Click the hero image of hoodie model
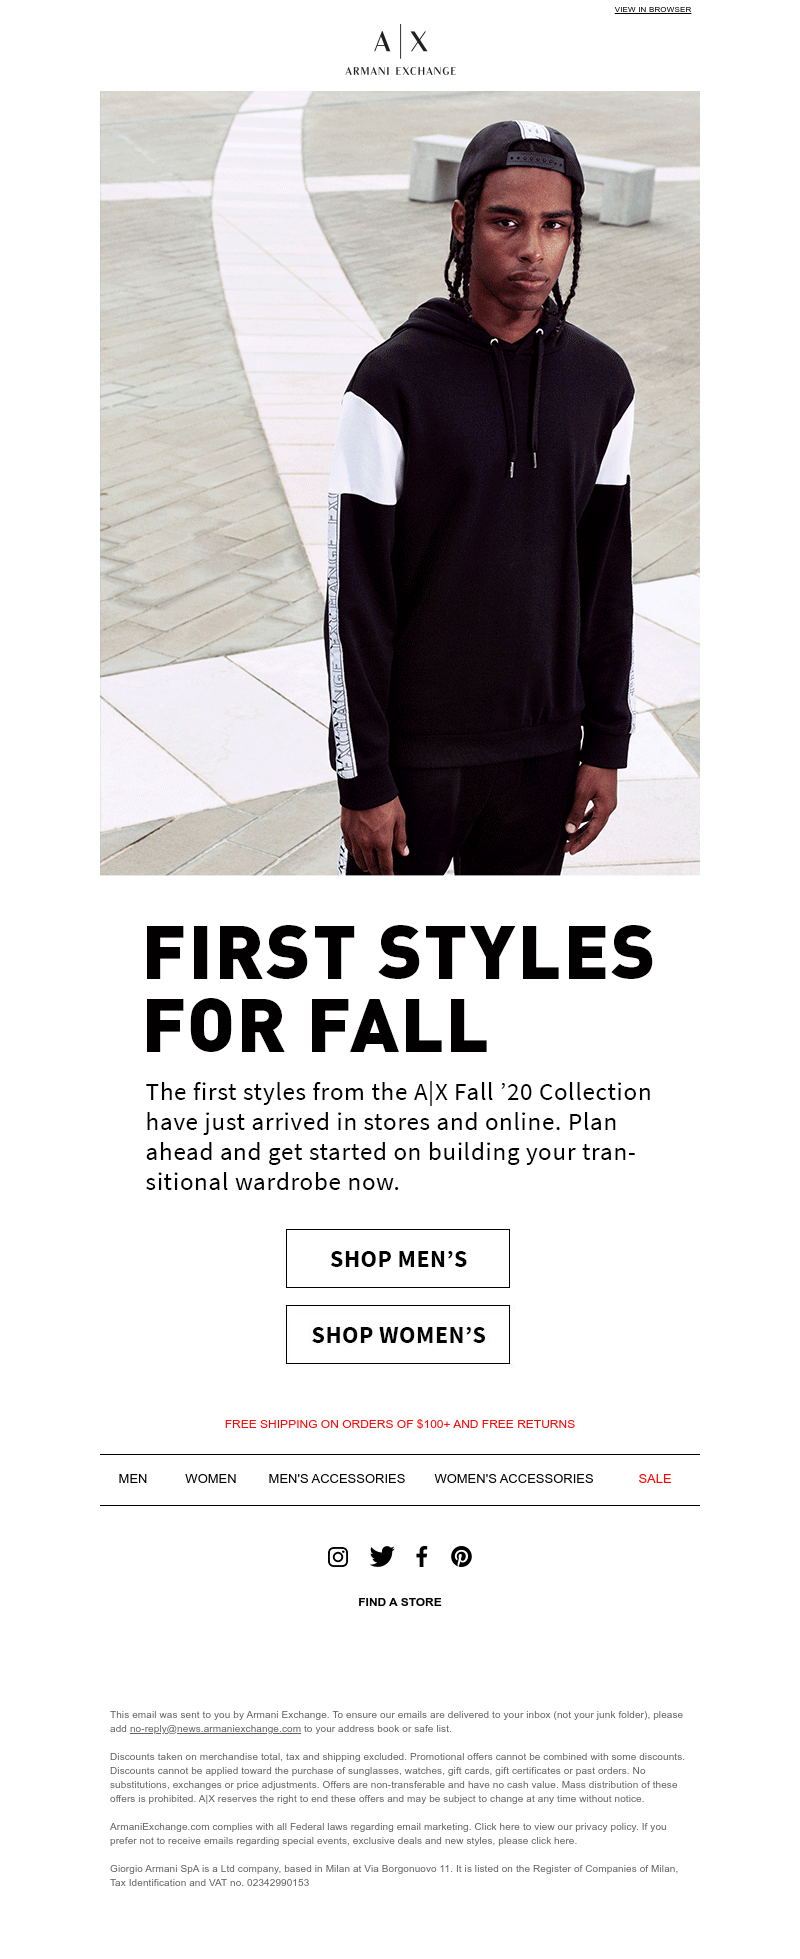This screenshot has width=800, height=1959. (x=400, y=483)
